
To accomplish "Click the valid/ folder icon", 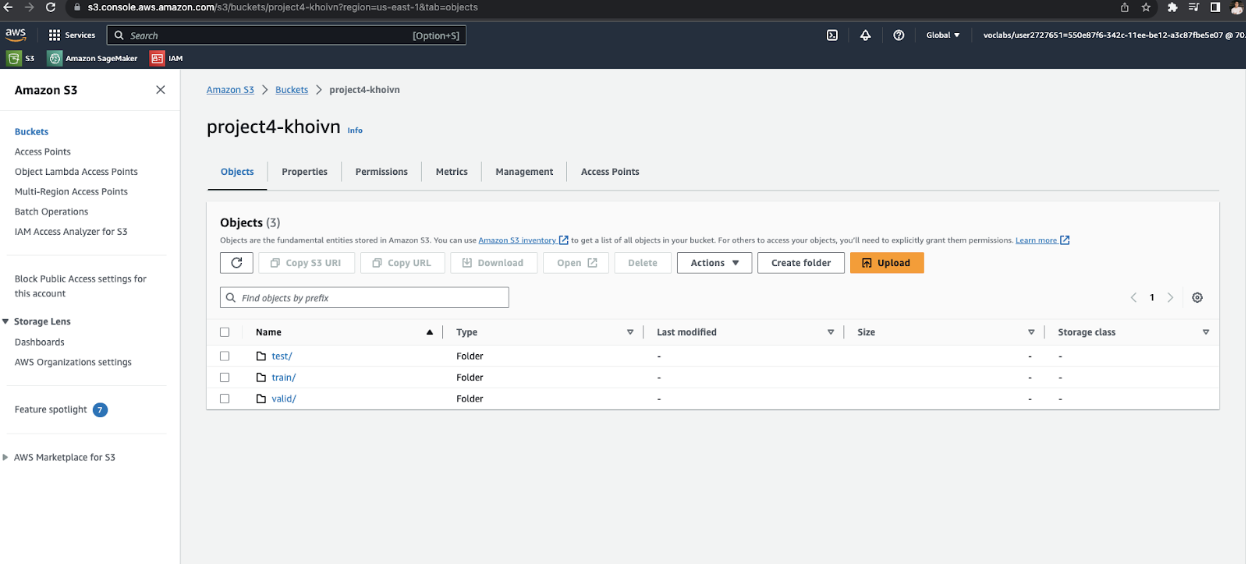I will click(x=261, y=398).
